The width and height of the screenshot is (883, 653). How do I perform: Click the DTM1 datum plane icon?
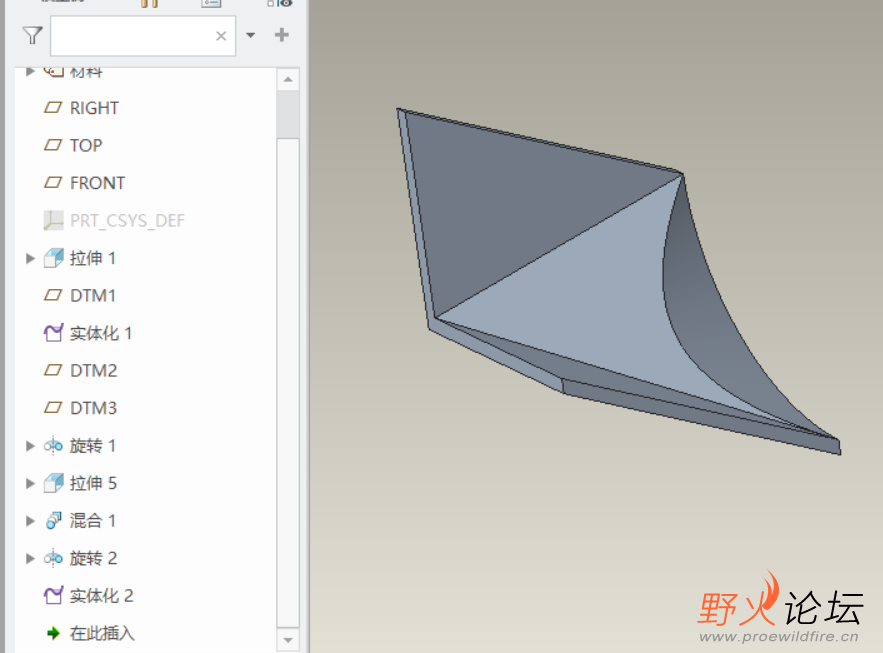click(x=53, y=296)
